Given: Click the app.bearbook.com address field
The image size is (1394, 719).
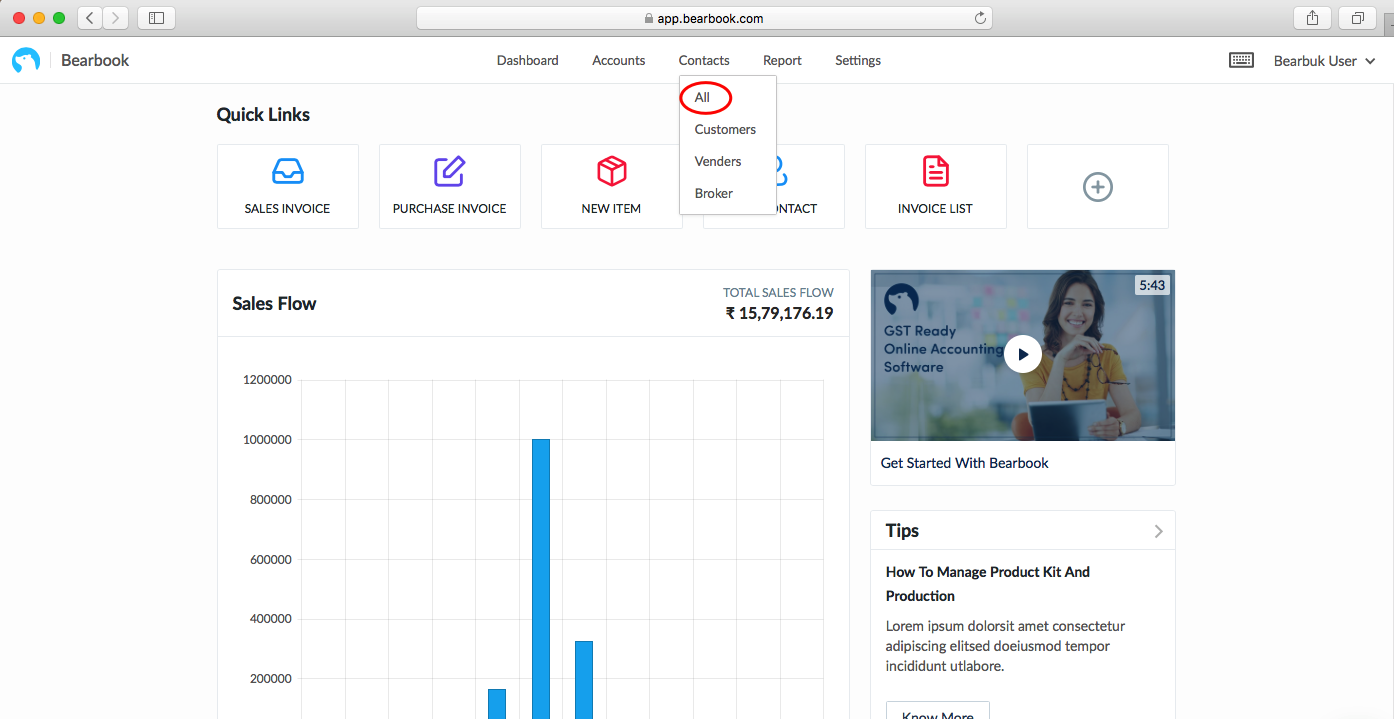Looking at the screenshot, I should pos(704,18).
